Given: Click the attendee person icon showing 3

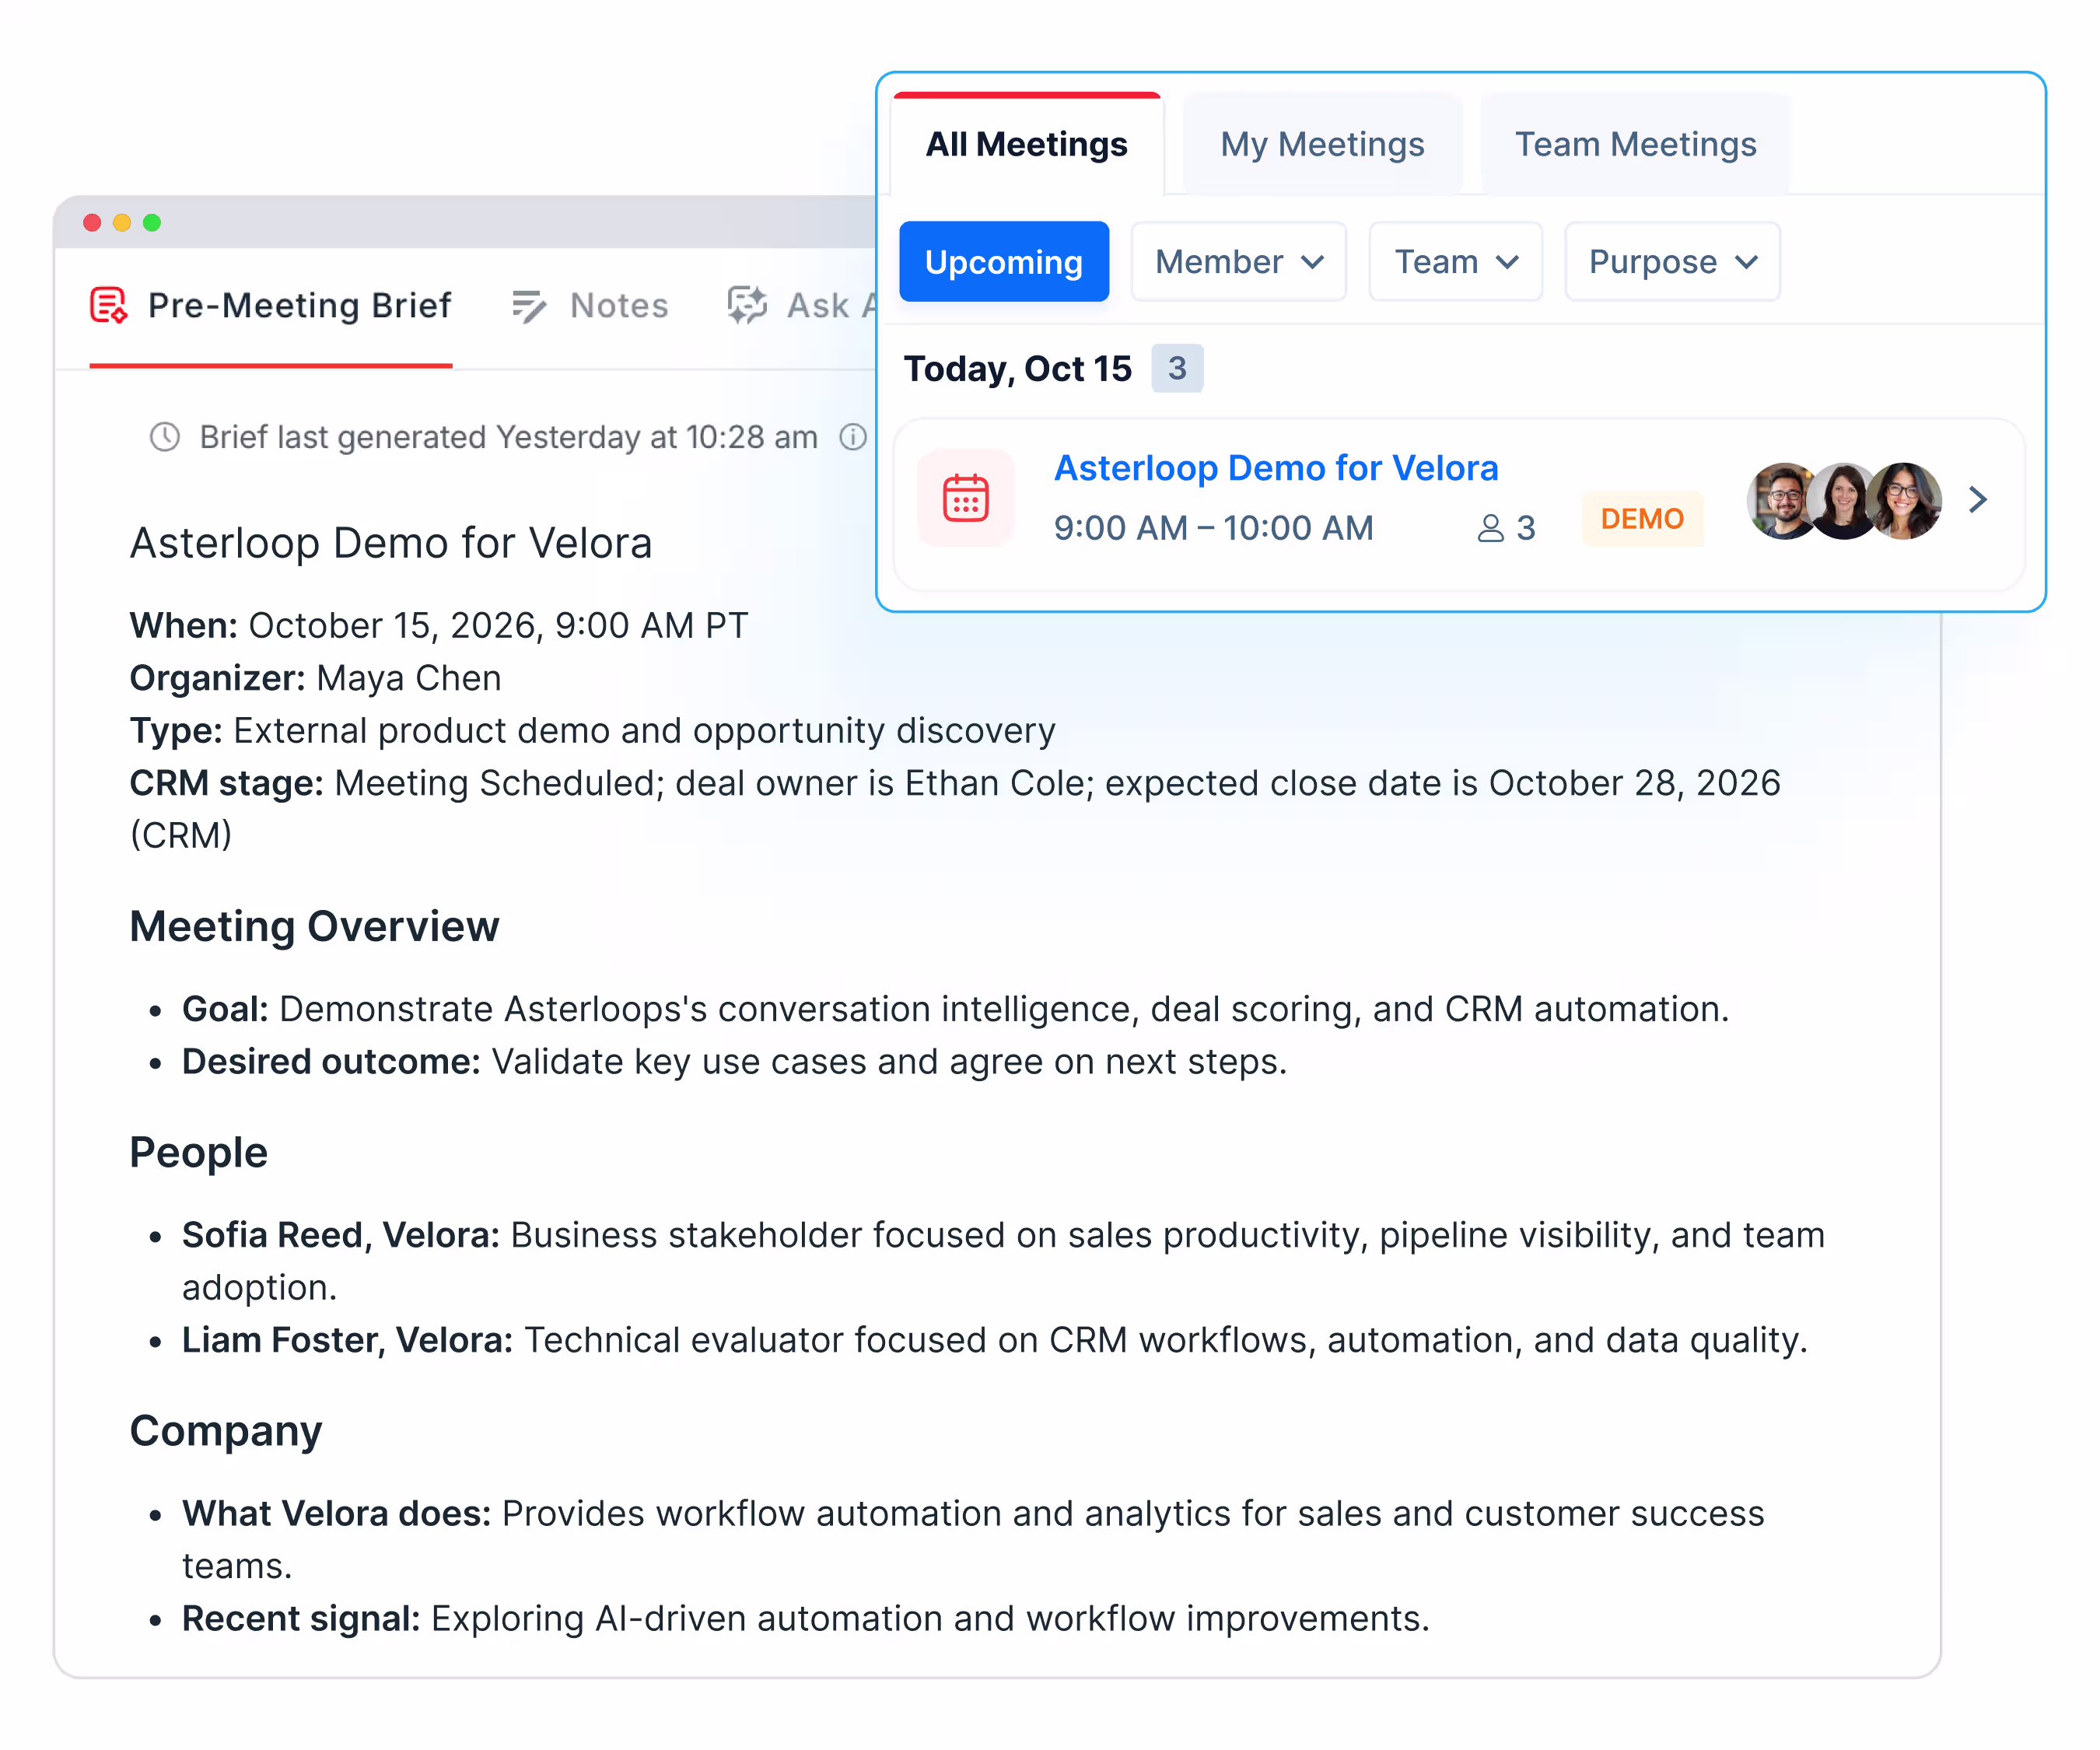Looking at the screenshot, I should (x=1490, y=528).
